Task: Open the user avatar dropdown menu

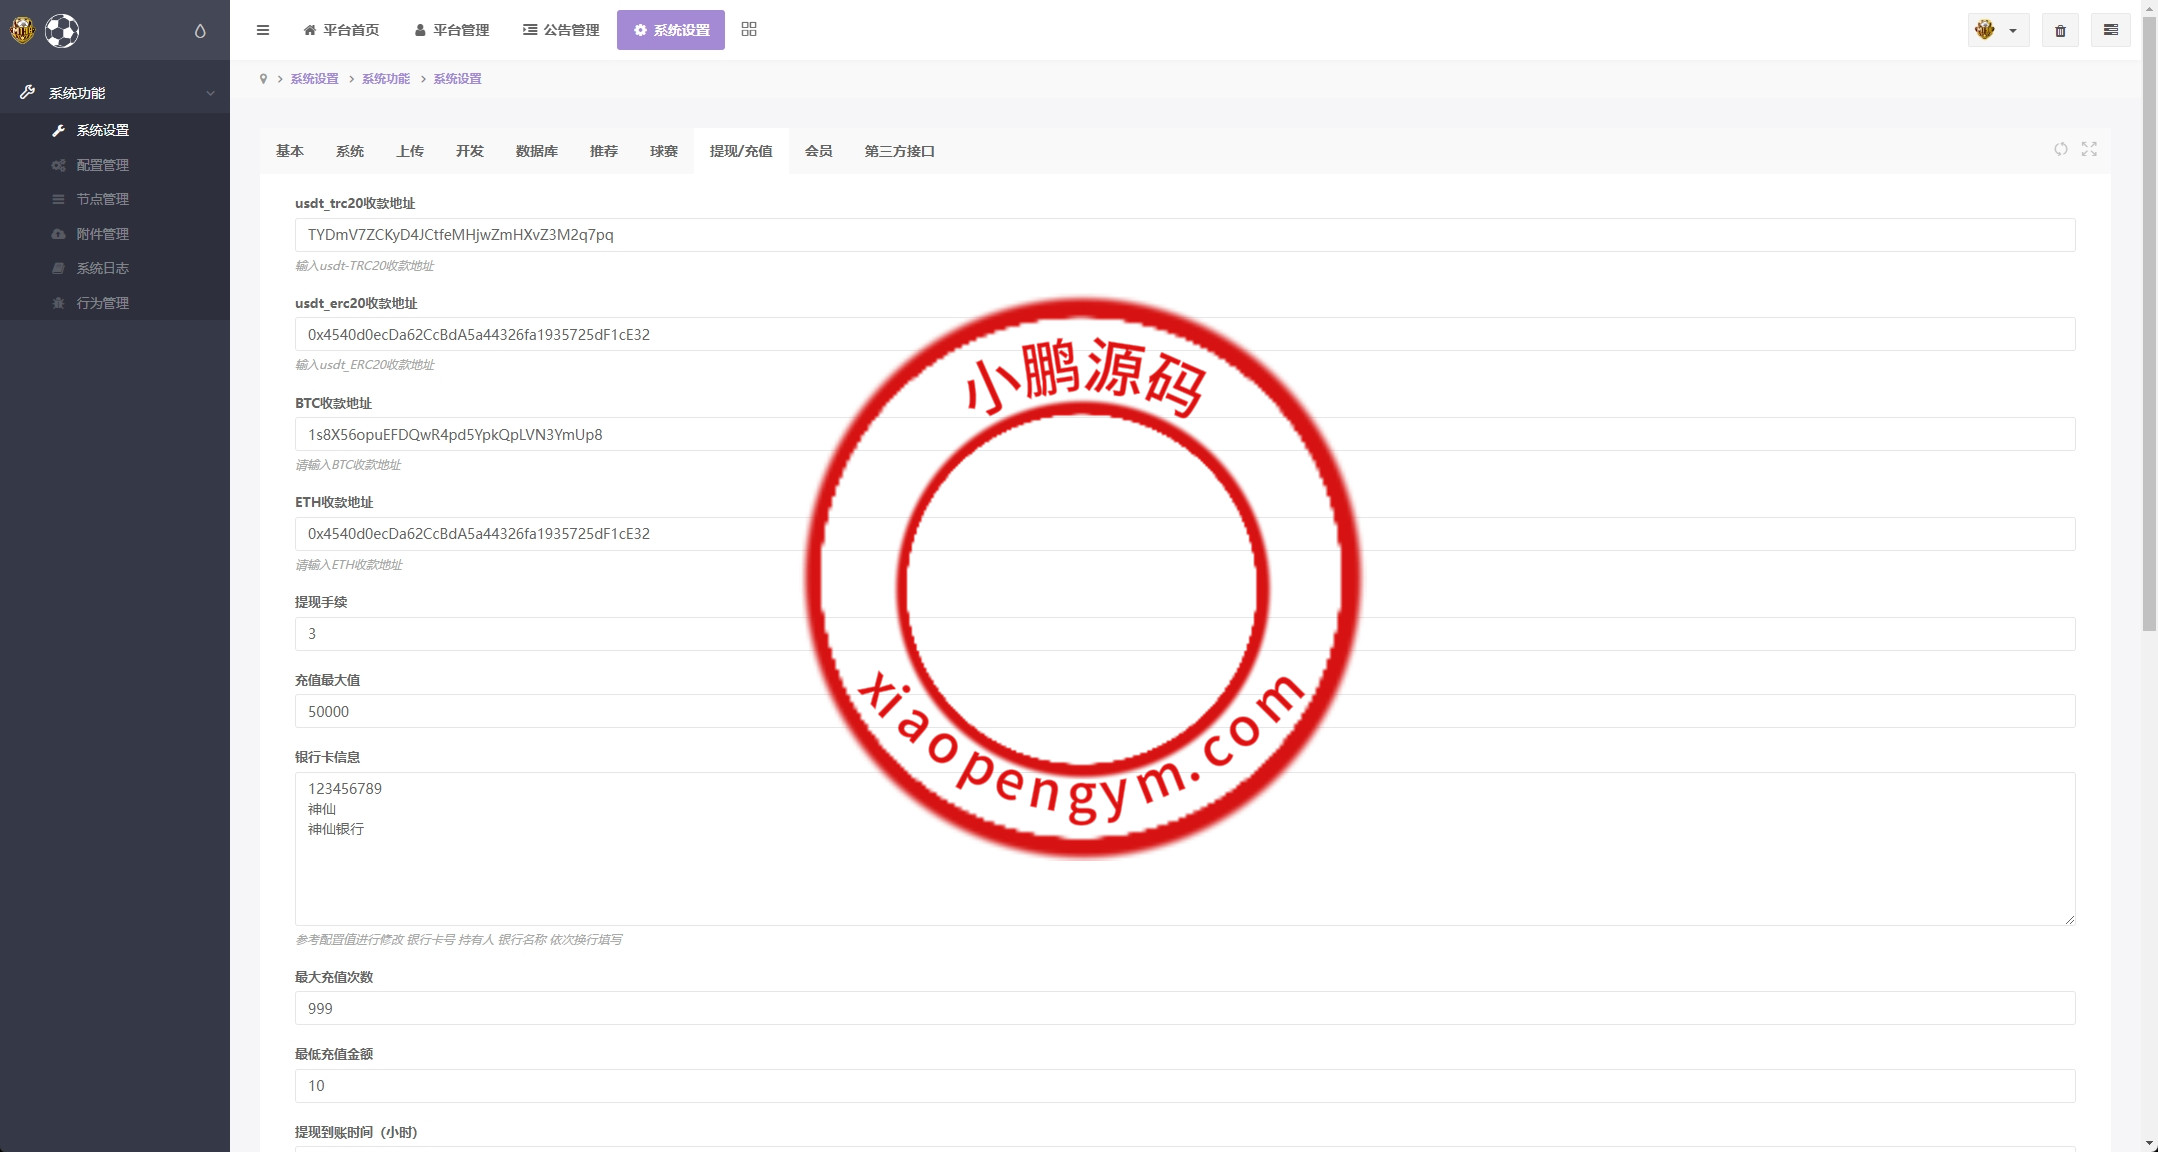Action: [x=1997, y=31]
